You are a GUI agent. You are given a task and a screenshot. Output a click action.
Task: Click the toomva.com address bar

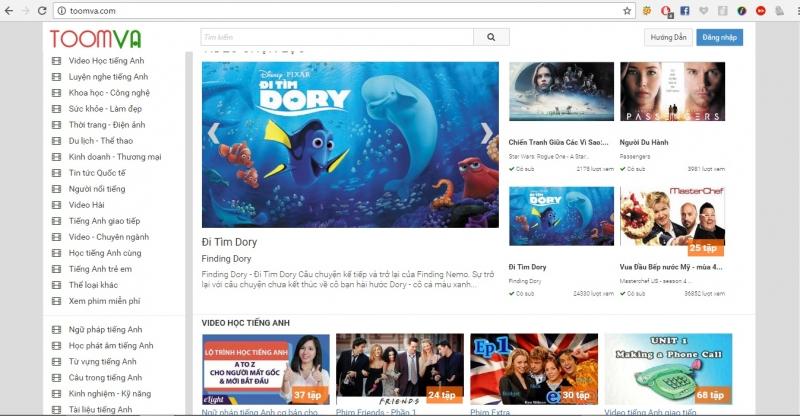[x=344, y=11]
